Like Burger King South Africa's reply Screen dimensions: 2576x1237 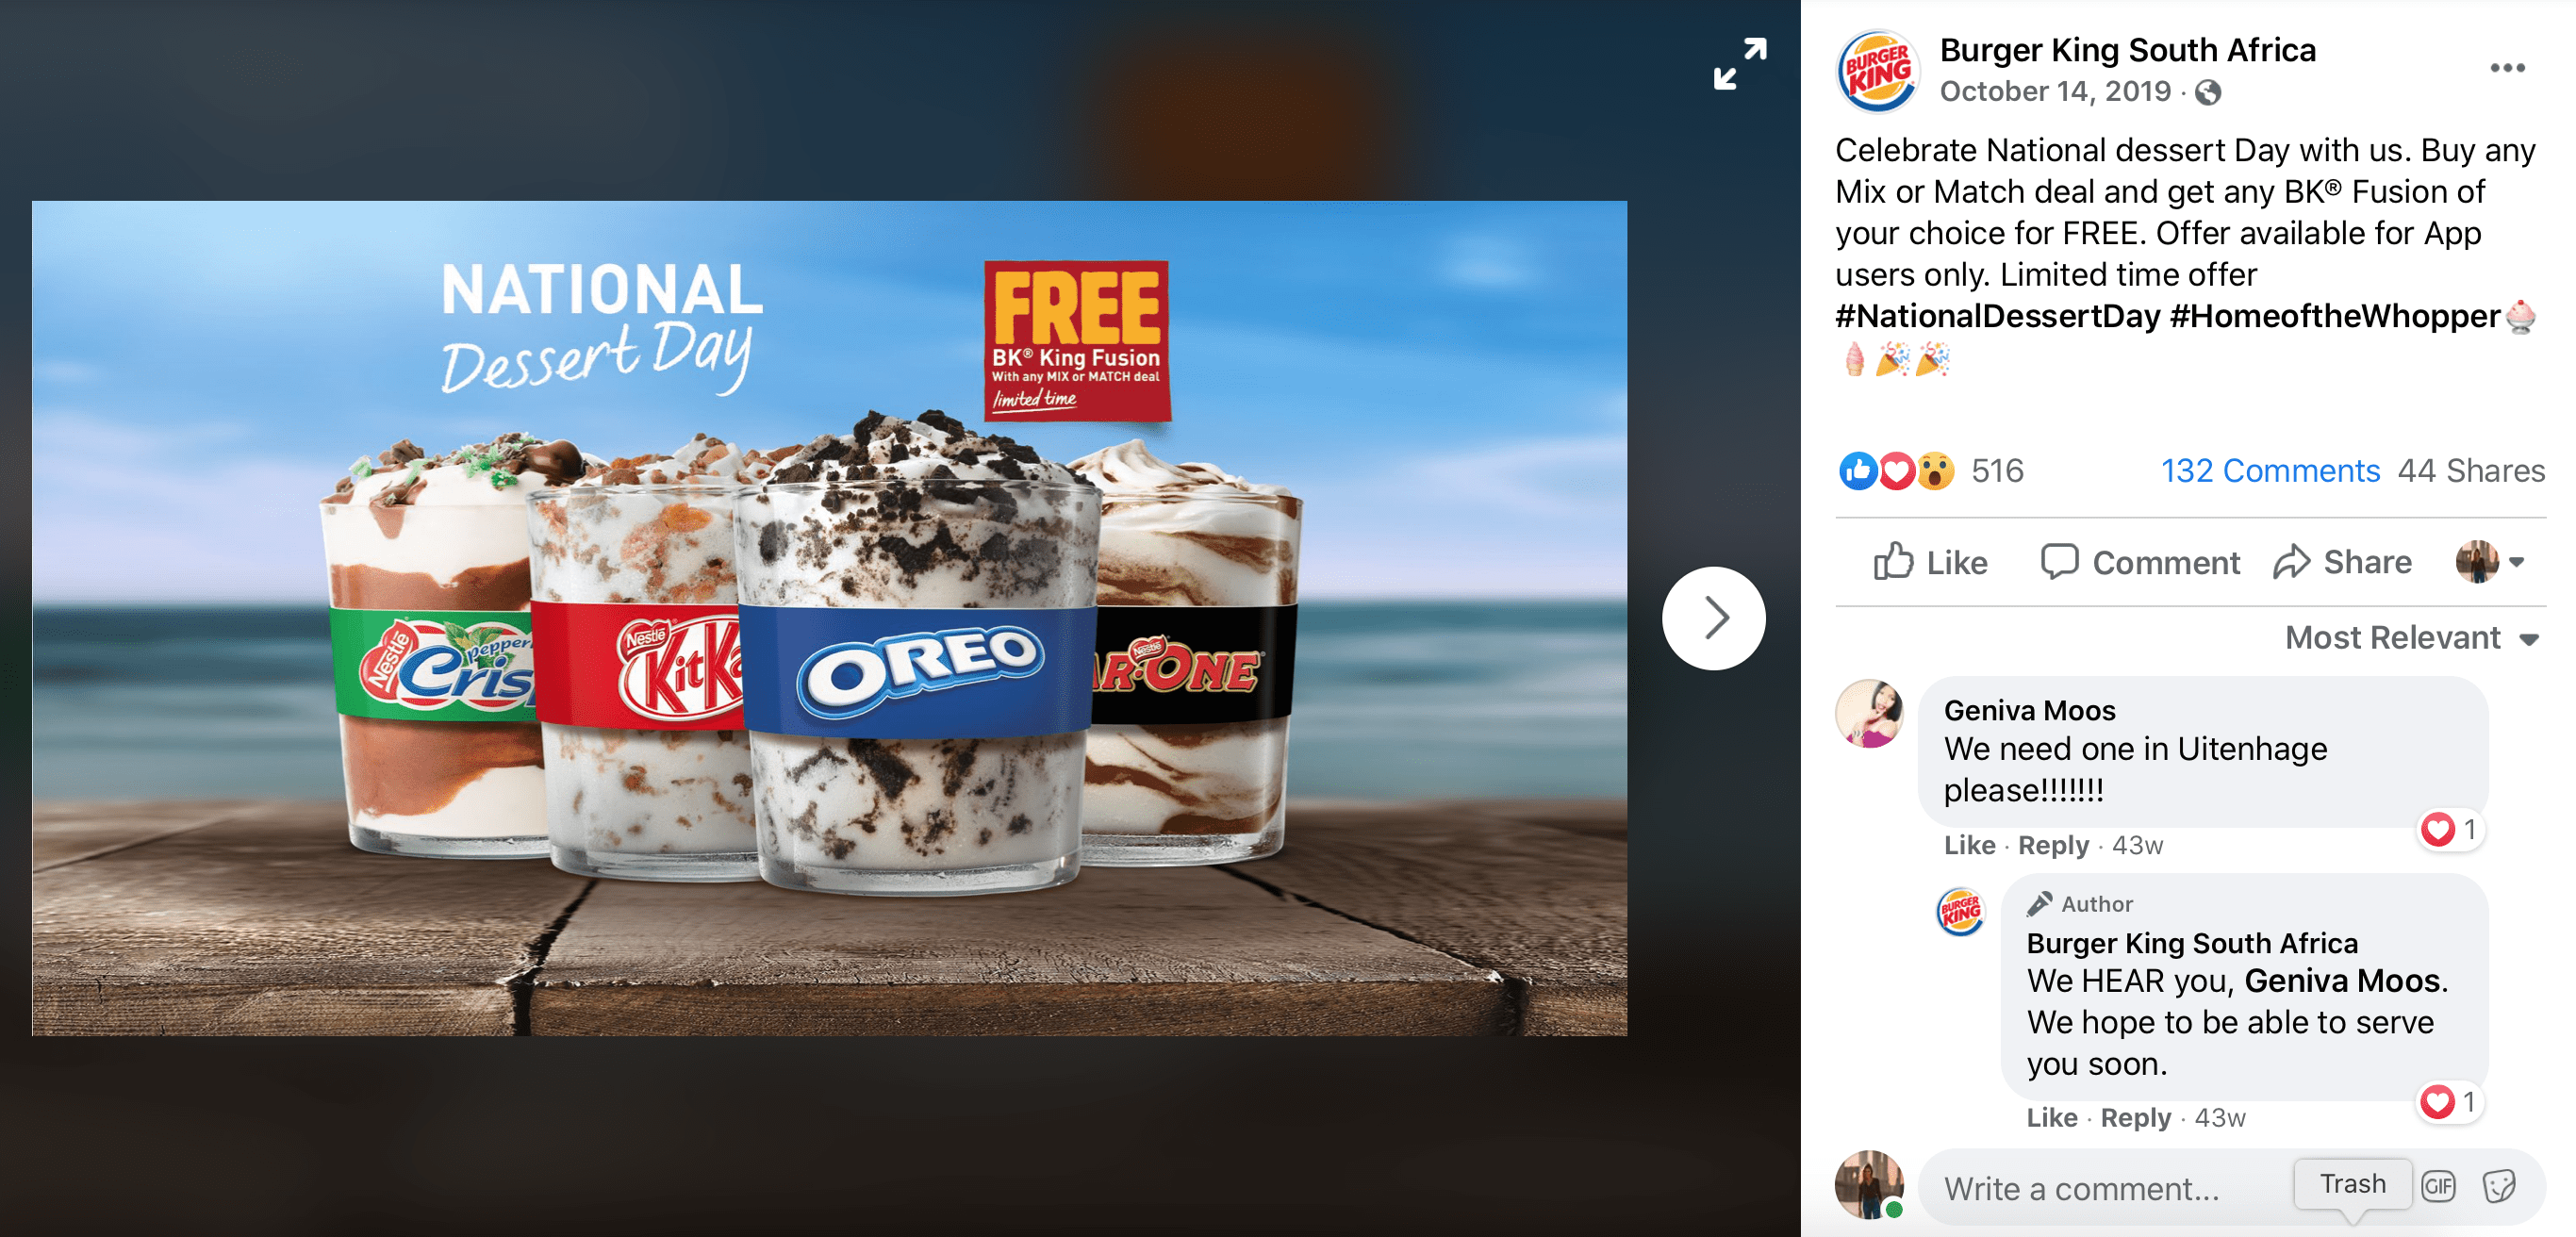pos(2051,1118)
